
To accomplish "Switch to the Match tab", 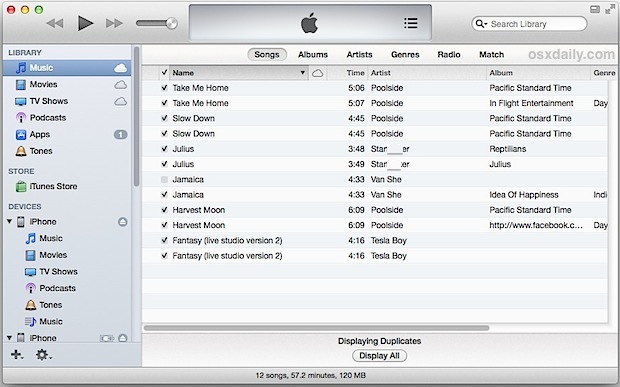I will click(491, 55).
